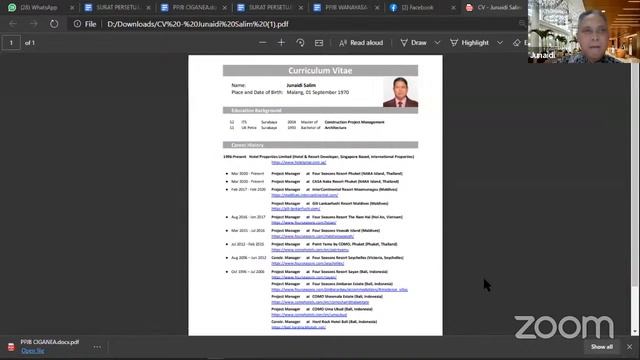640x360 pixels.
Task: Click the birth date text Malang, 01 September 1970
Action: click(x=318, y=92)
